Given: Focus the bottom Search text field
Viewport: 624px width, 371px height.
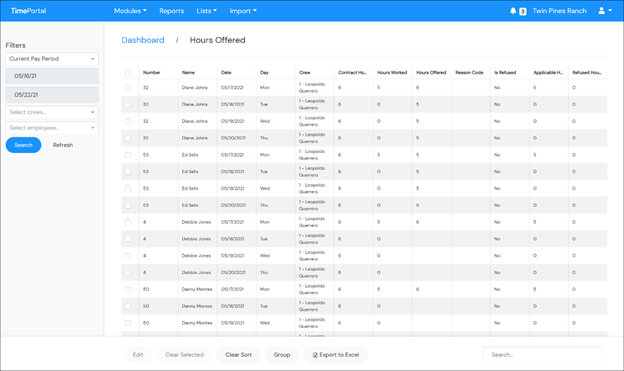Looking at the screenshot, I should [x=543, y=355].
